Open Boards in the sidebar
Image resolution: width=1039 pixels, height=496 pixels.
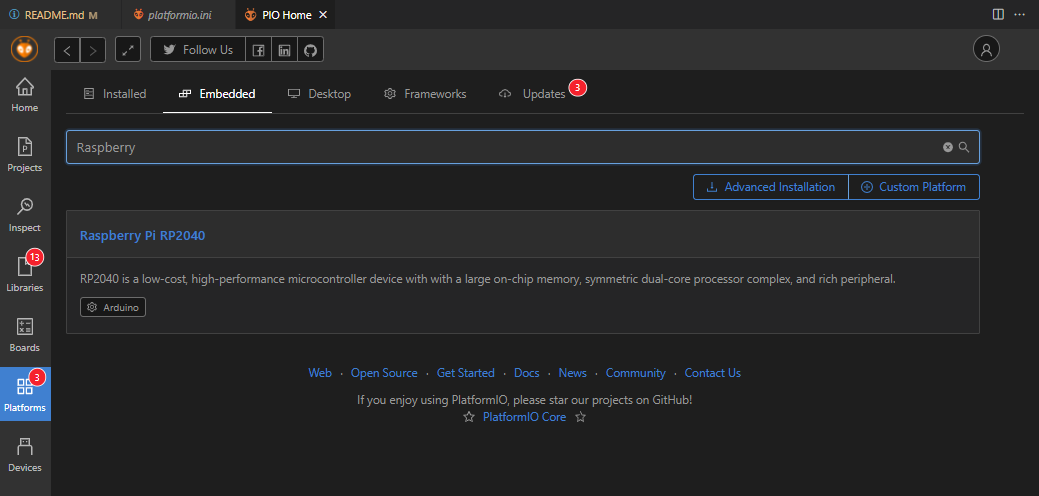(x=25, y=334)
